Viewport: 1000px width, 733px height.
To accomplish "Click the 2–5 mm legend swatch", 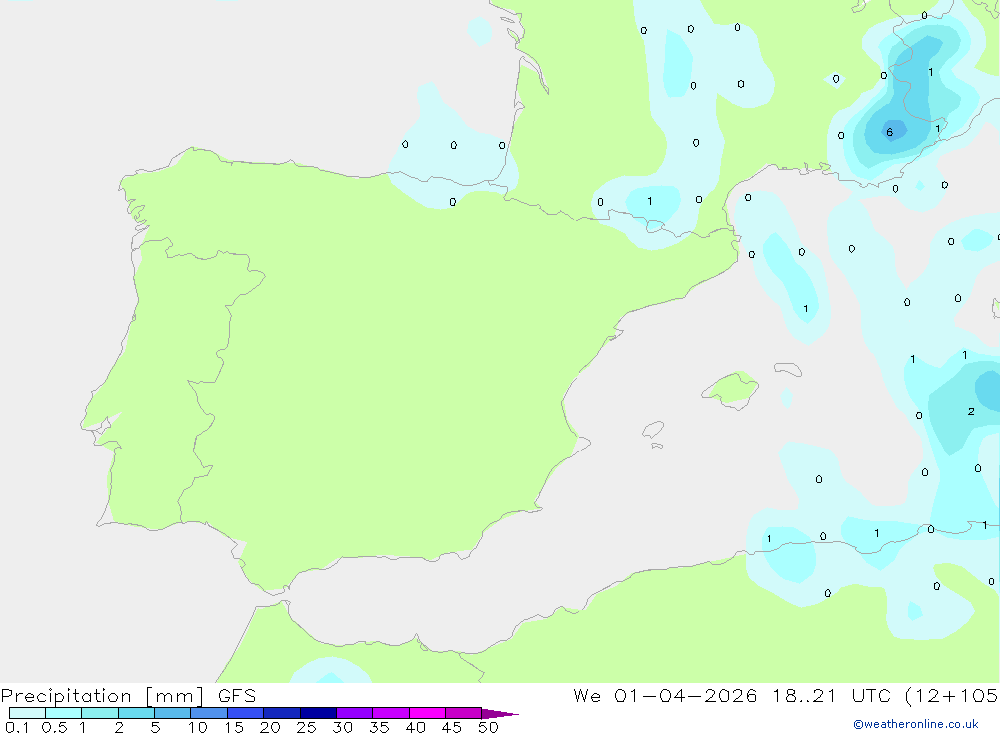I will 136,713.
